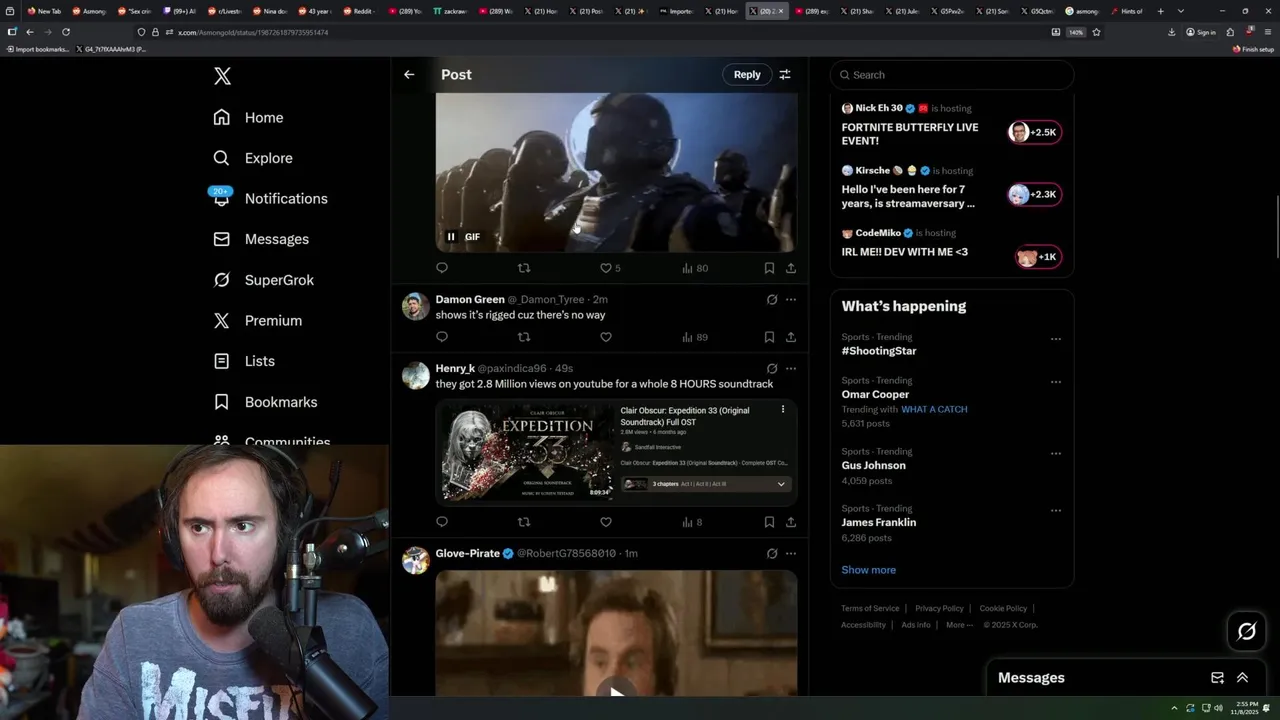
Task: Open the Terms of Service link
Action: [870, 608]
